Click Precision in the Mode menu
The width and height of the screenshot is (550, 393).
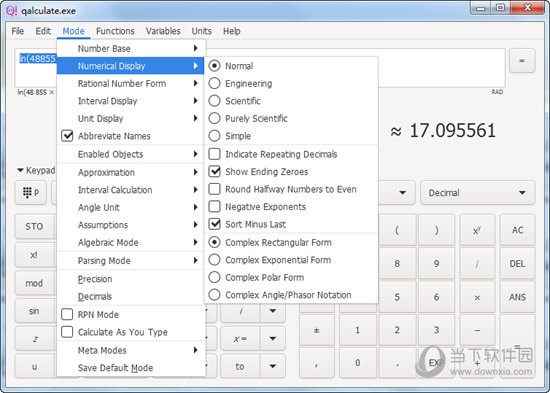coord(130,279)
